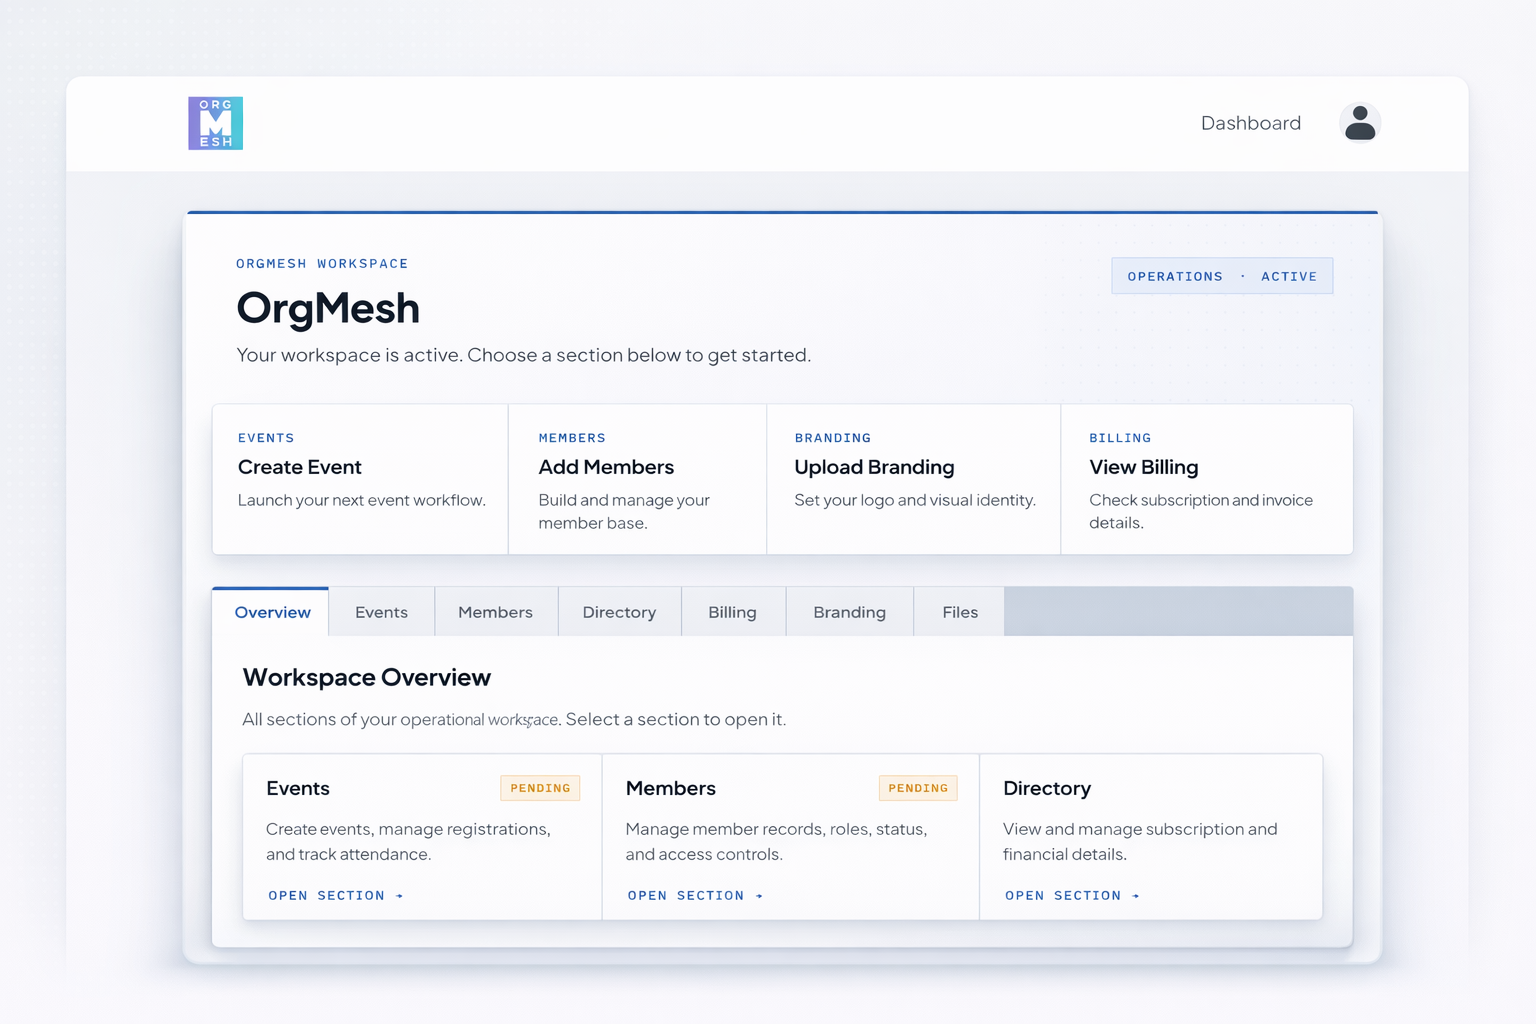
Task: Click the arrow icon in Directory Open Section link
Action: [x=1138, y=895]
